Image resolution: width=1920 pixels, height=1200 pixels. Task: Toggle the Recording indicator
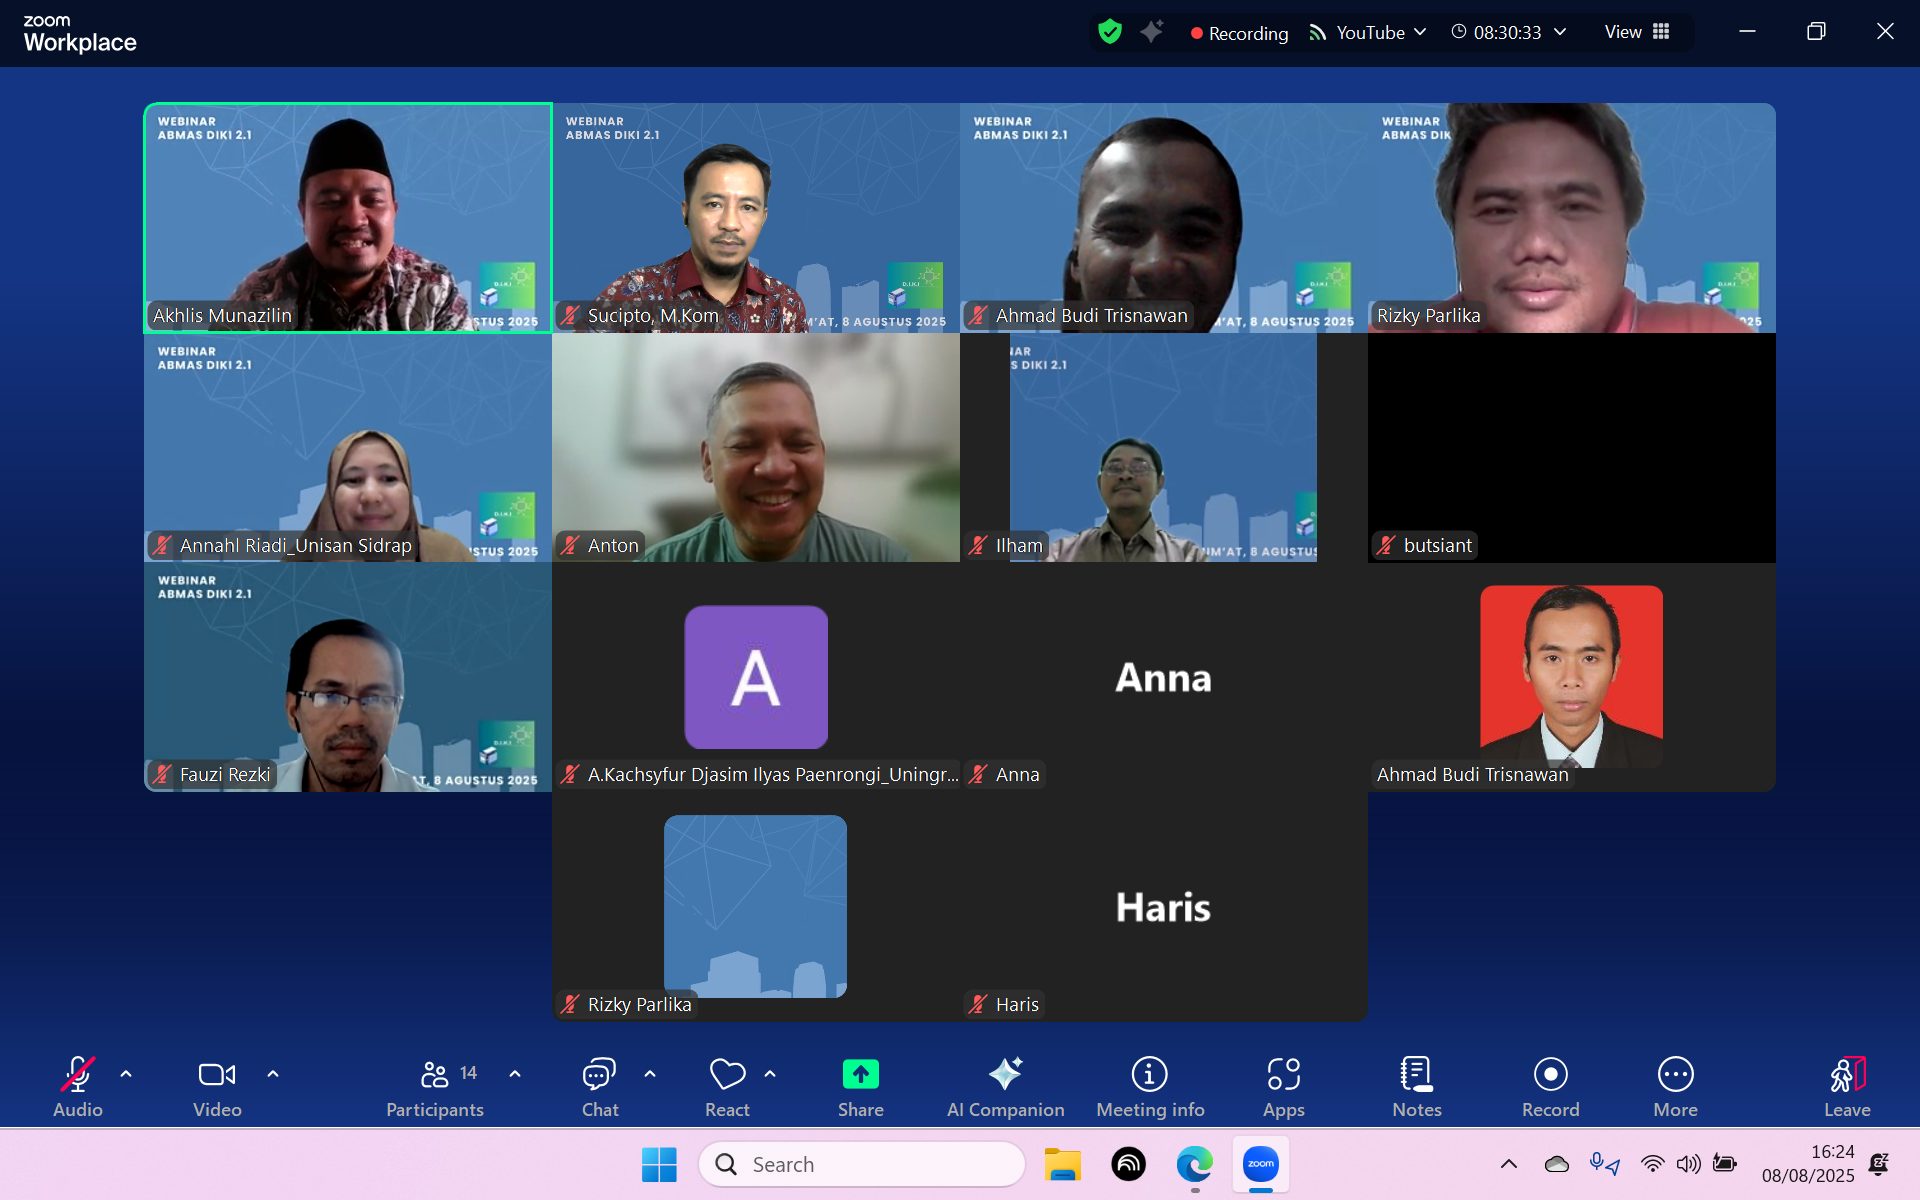pyautogui.click(x=1237, y=32)
